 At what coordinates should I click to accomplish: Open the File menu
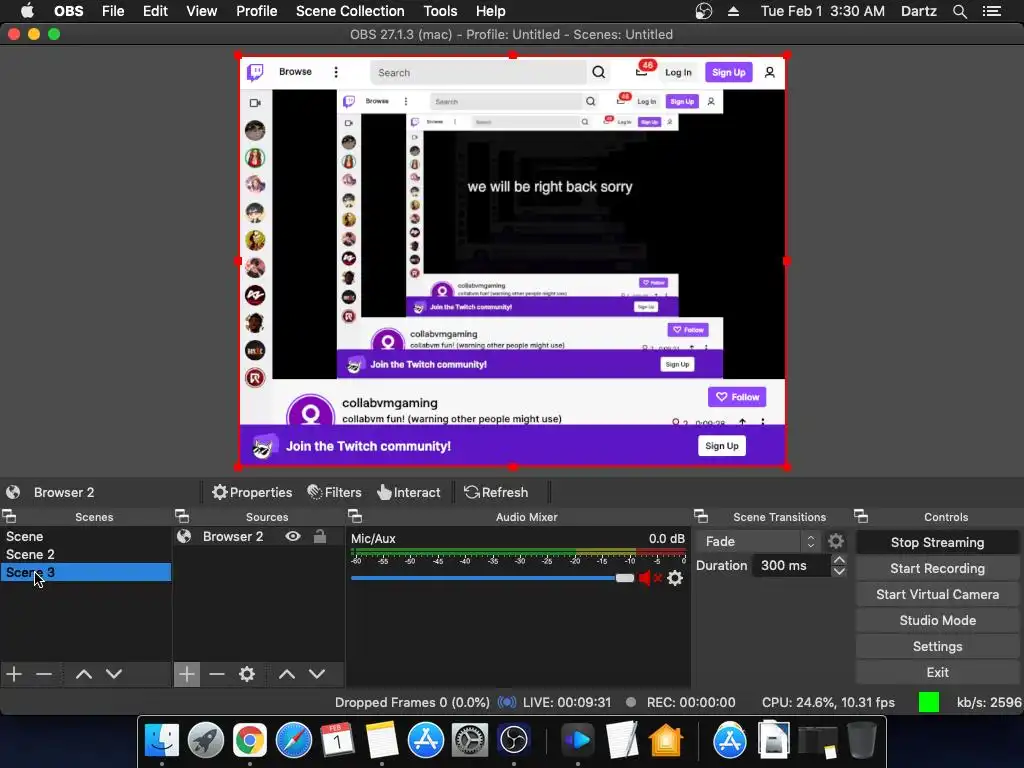(x=113, y=11)
